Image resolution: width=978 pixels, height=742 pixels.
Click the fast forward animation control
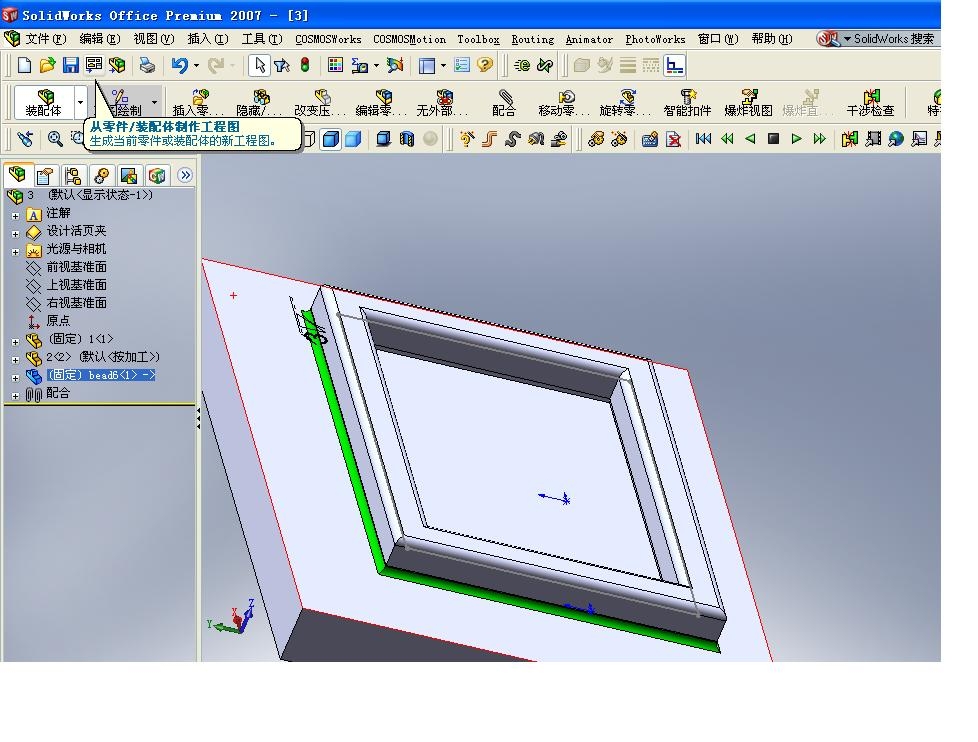[820, 138]
